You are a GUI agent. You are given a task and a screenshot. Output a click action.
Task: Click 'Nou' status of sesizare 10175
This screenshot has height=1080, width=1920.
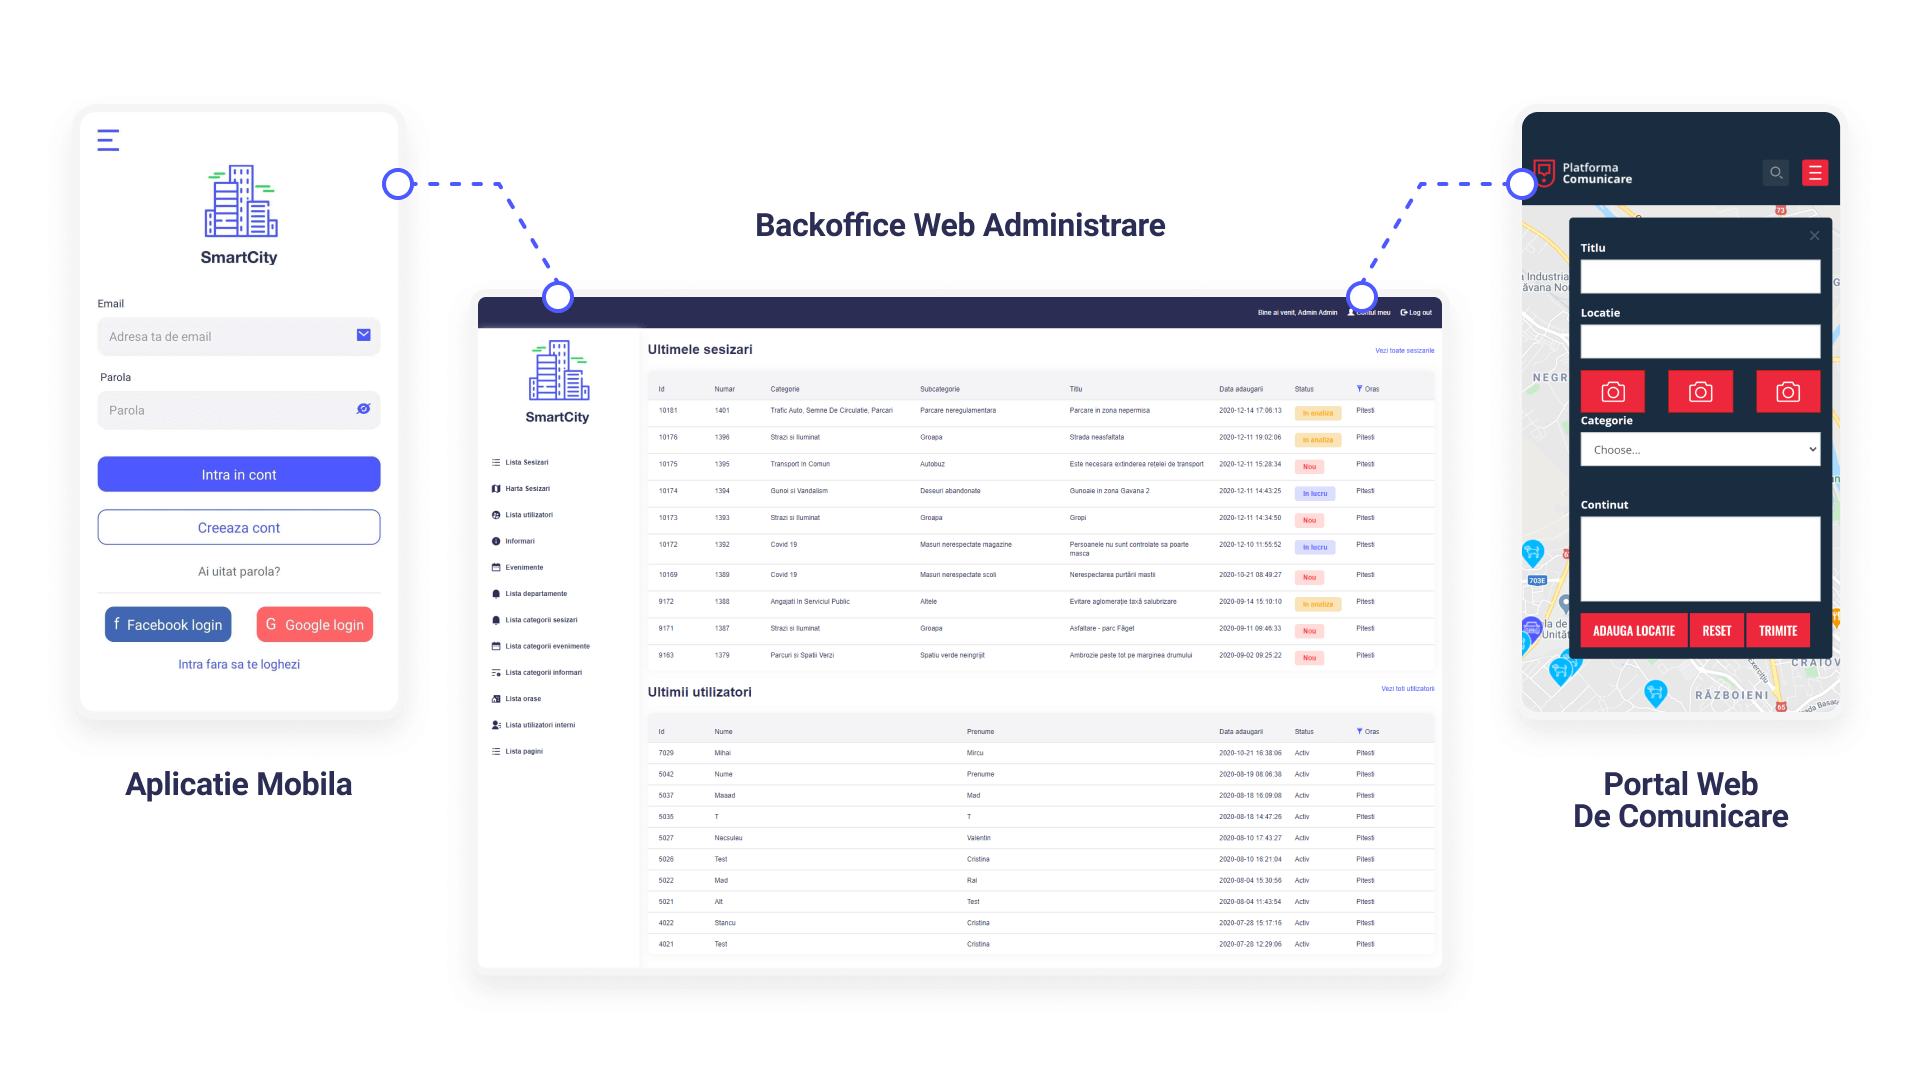[1309, 467]
